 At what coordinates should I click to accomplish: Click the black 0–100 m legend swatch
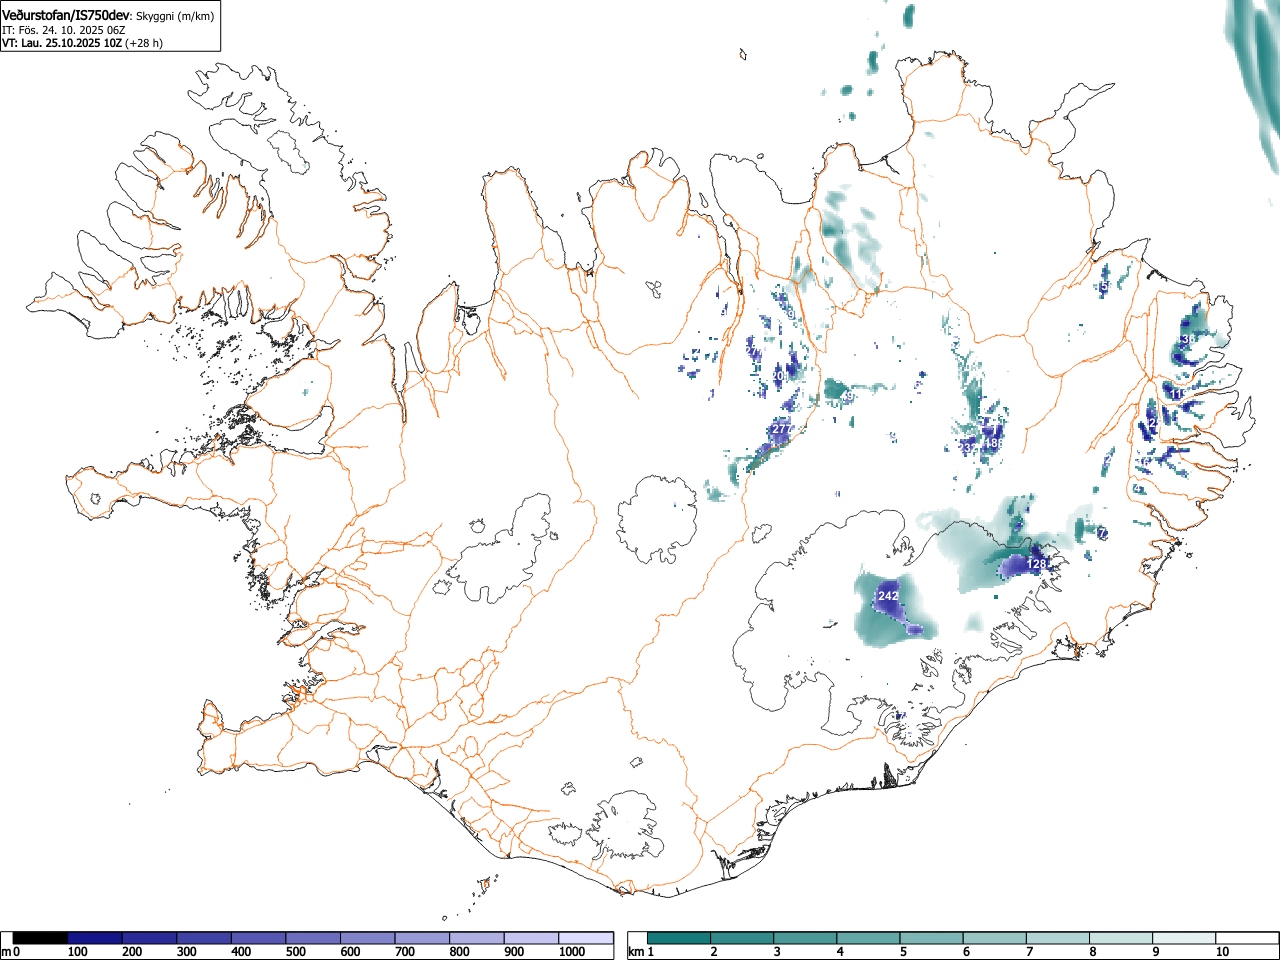[41, 938]
